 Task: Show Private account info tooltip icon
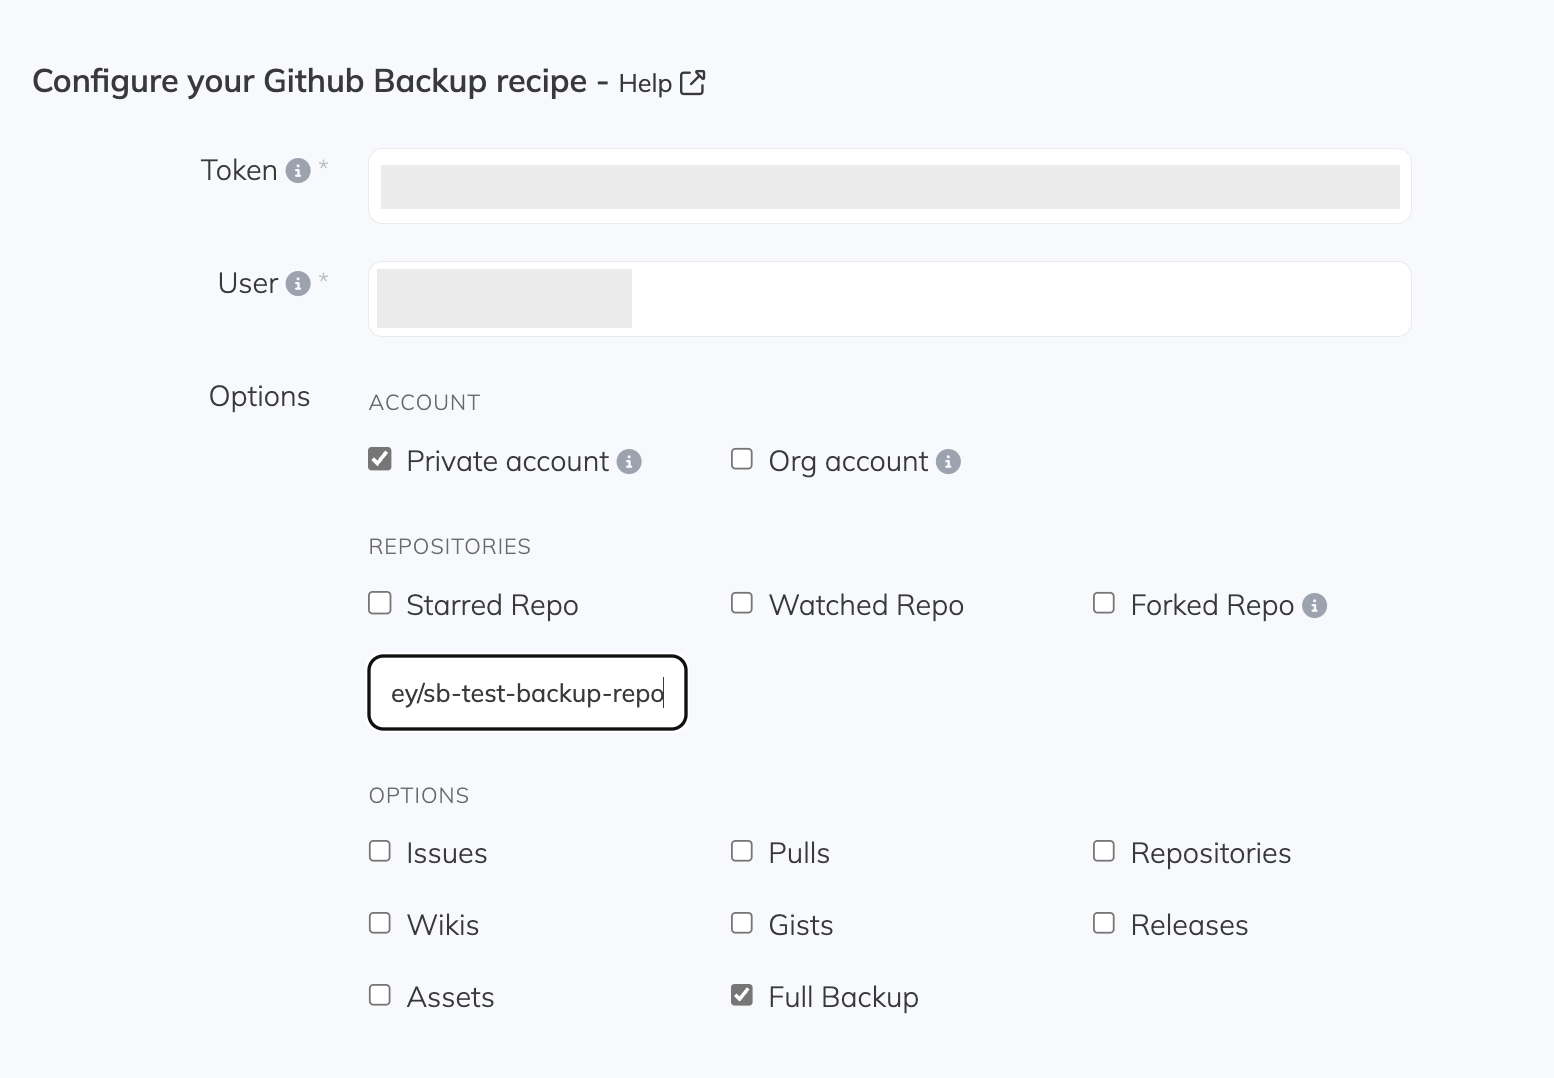(x=629, y=462)
